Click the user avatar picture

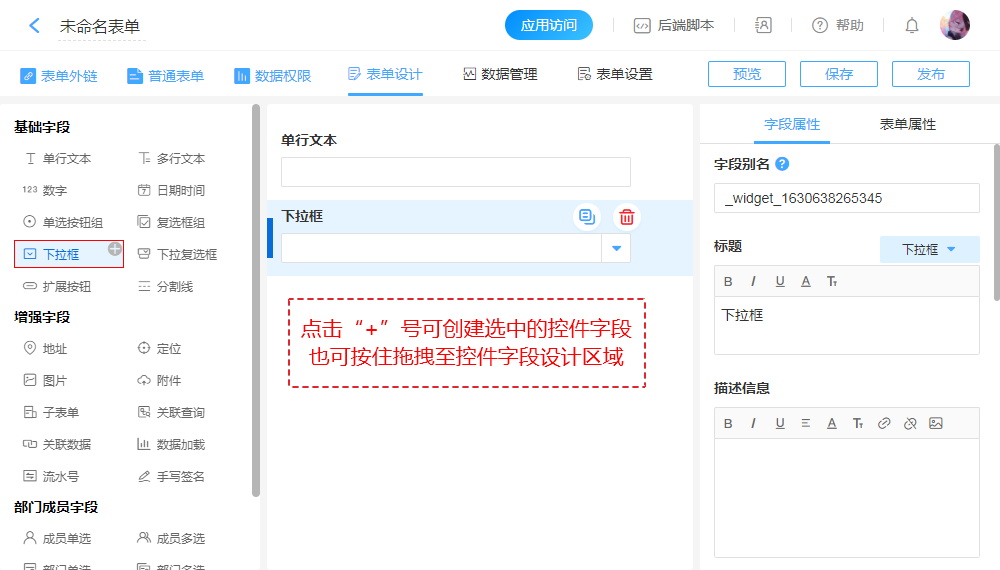tap(954, 26)
